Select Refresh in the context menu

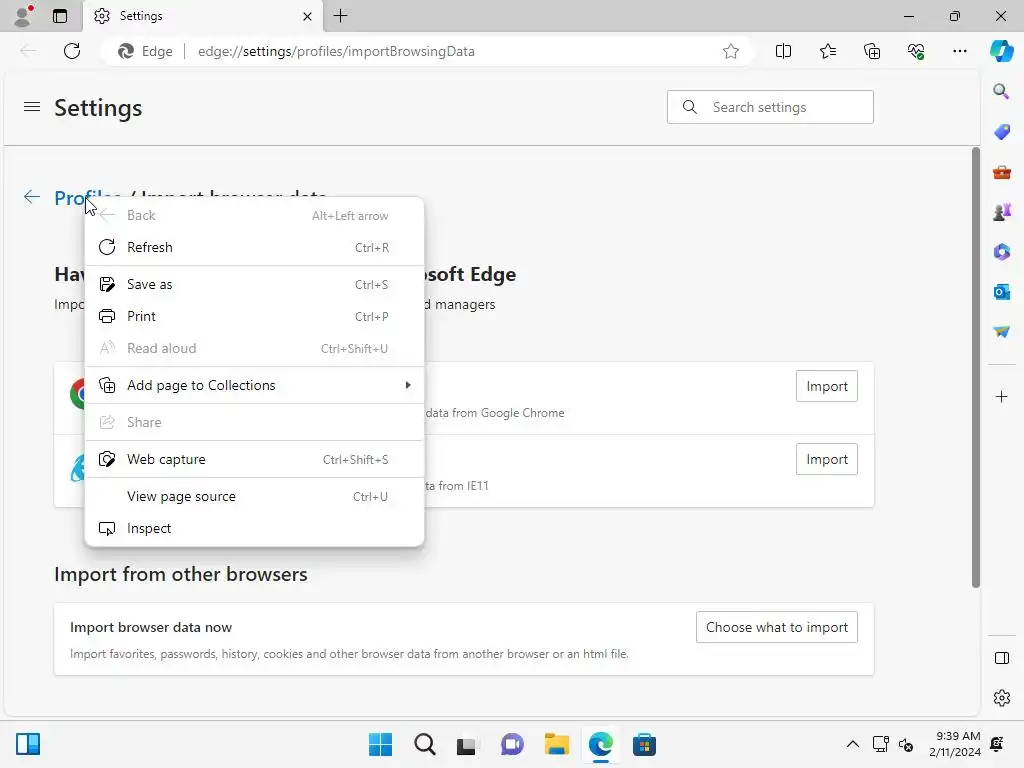255,248
